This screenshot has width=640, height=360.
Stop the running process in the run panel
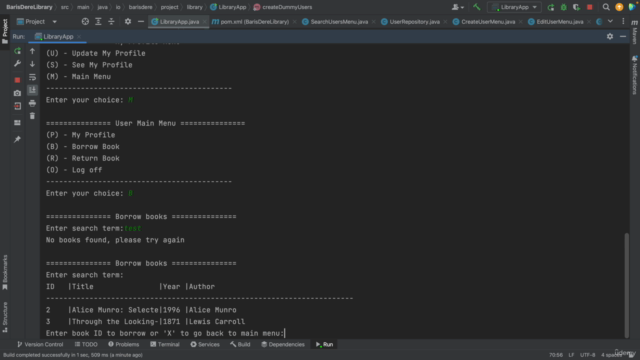click(17, 80)
